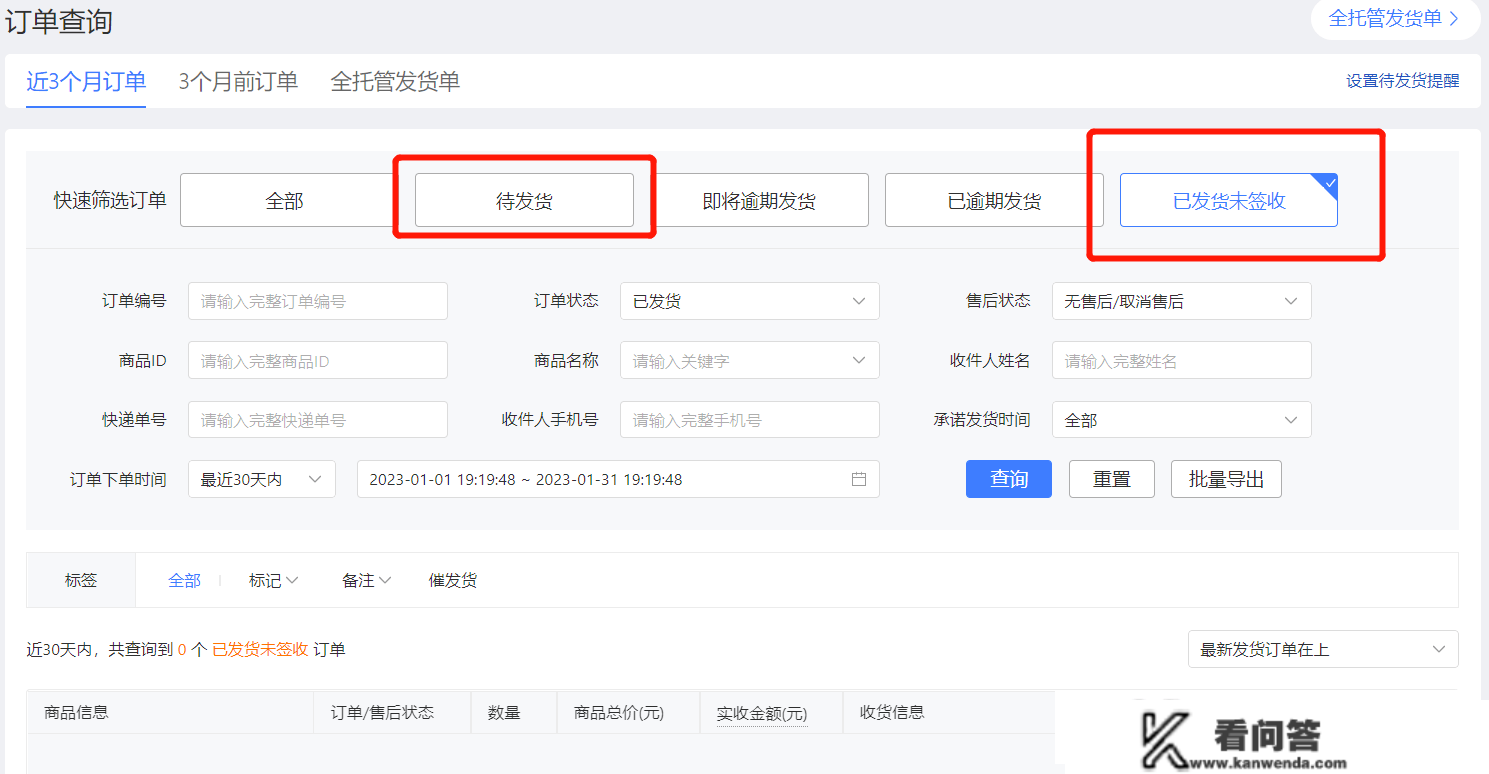Select 即将逾期发货 quick filter
The image size is (1489, 774).
click(x=759, y=201)
